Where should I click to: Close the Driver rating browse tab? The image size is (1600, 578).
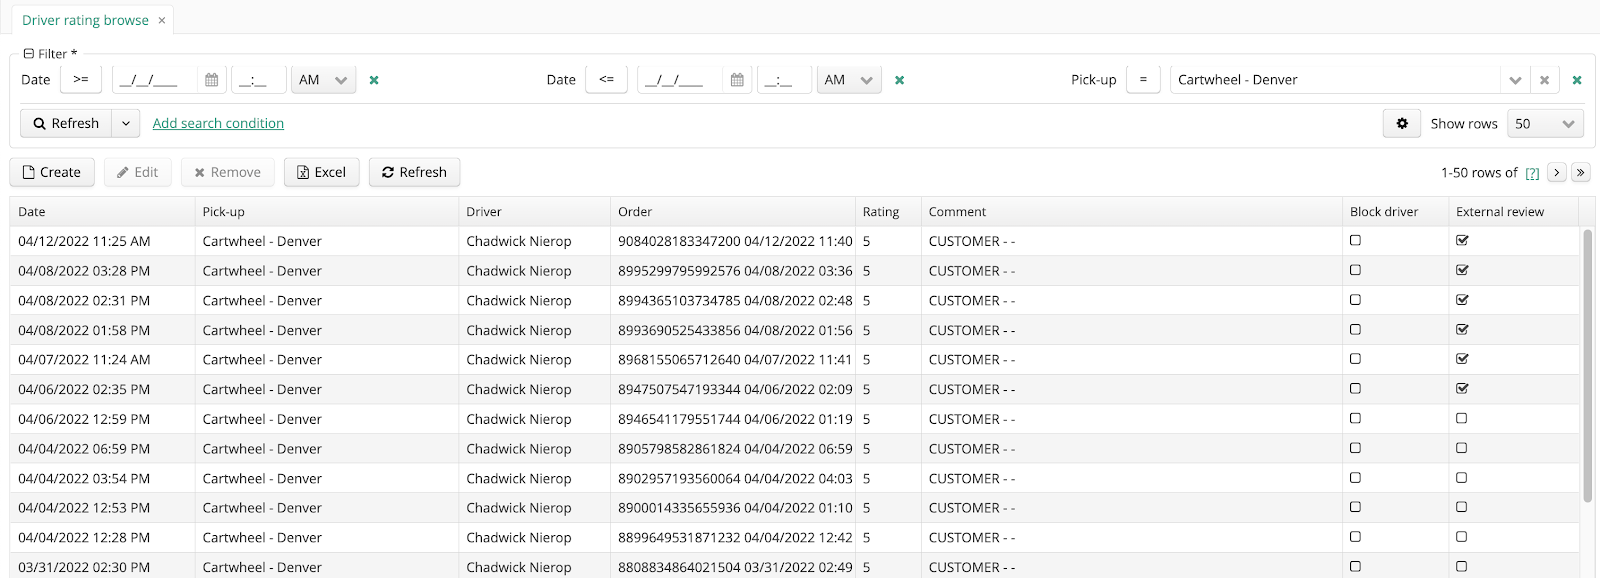point(162,20)
